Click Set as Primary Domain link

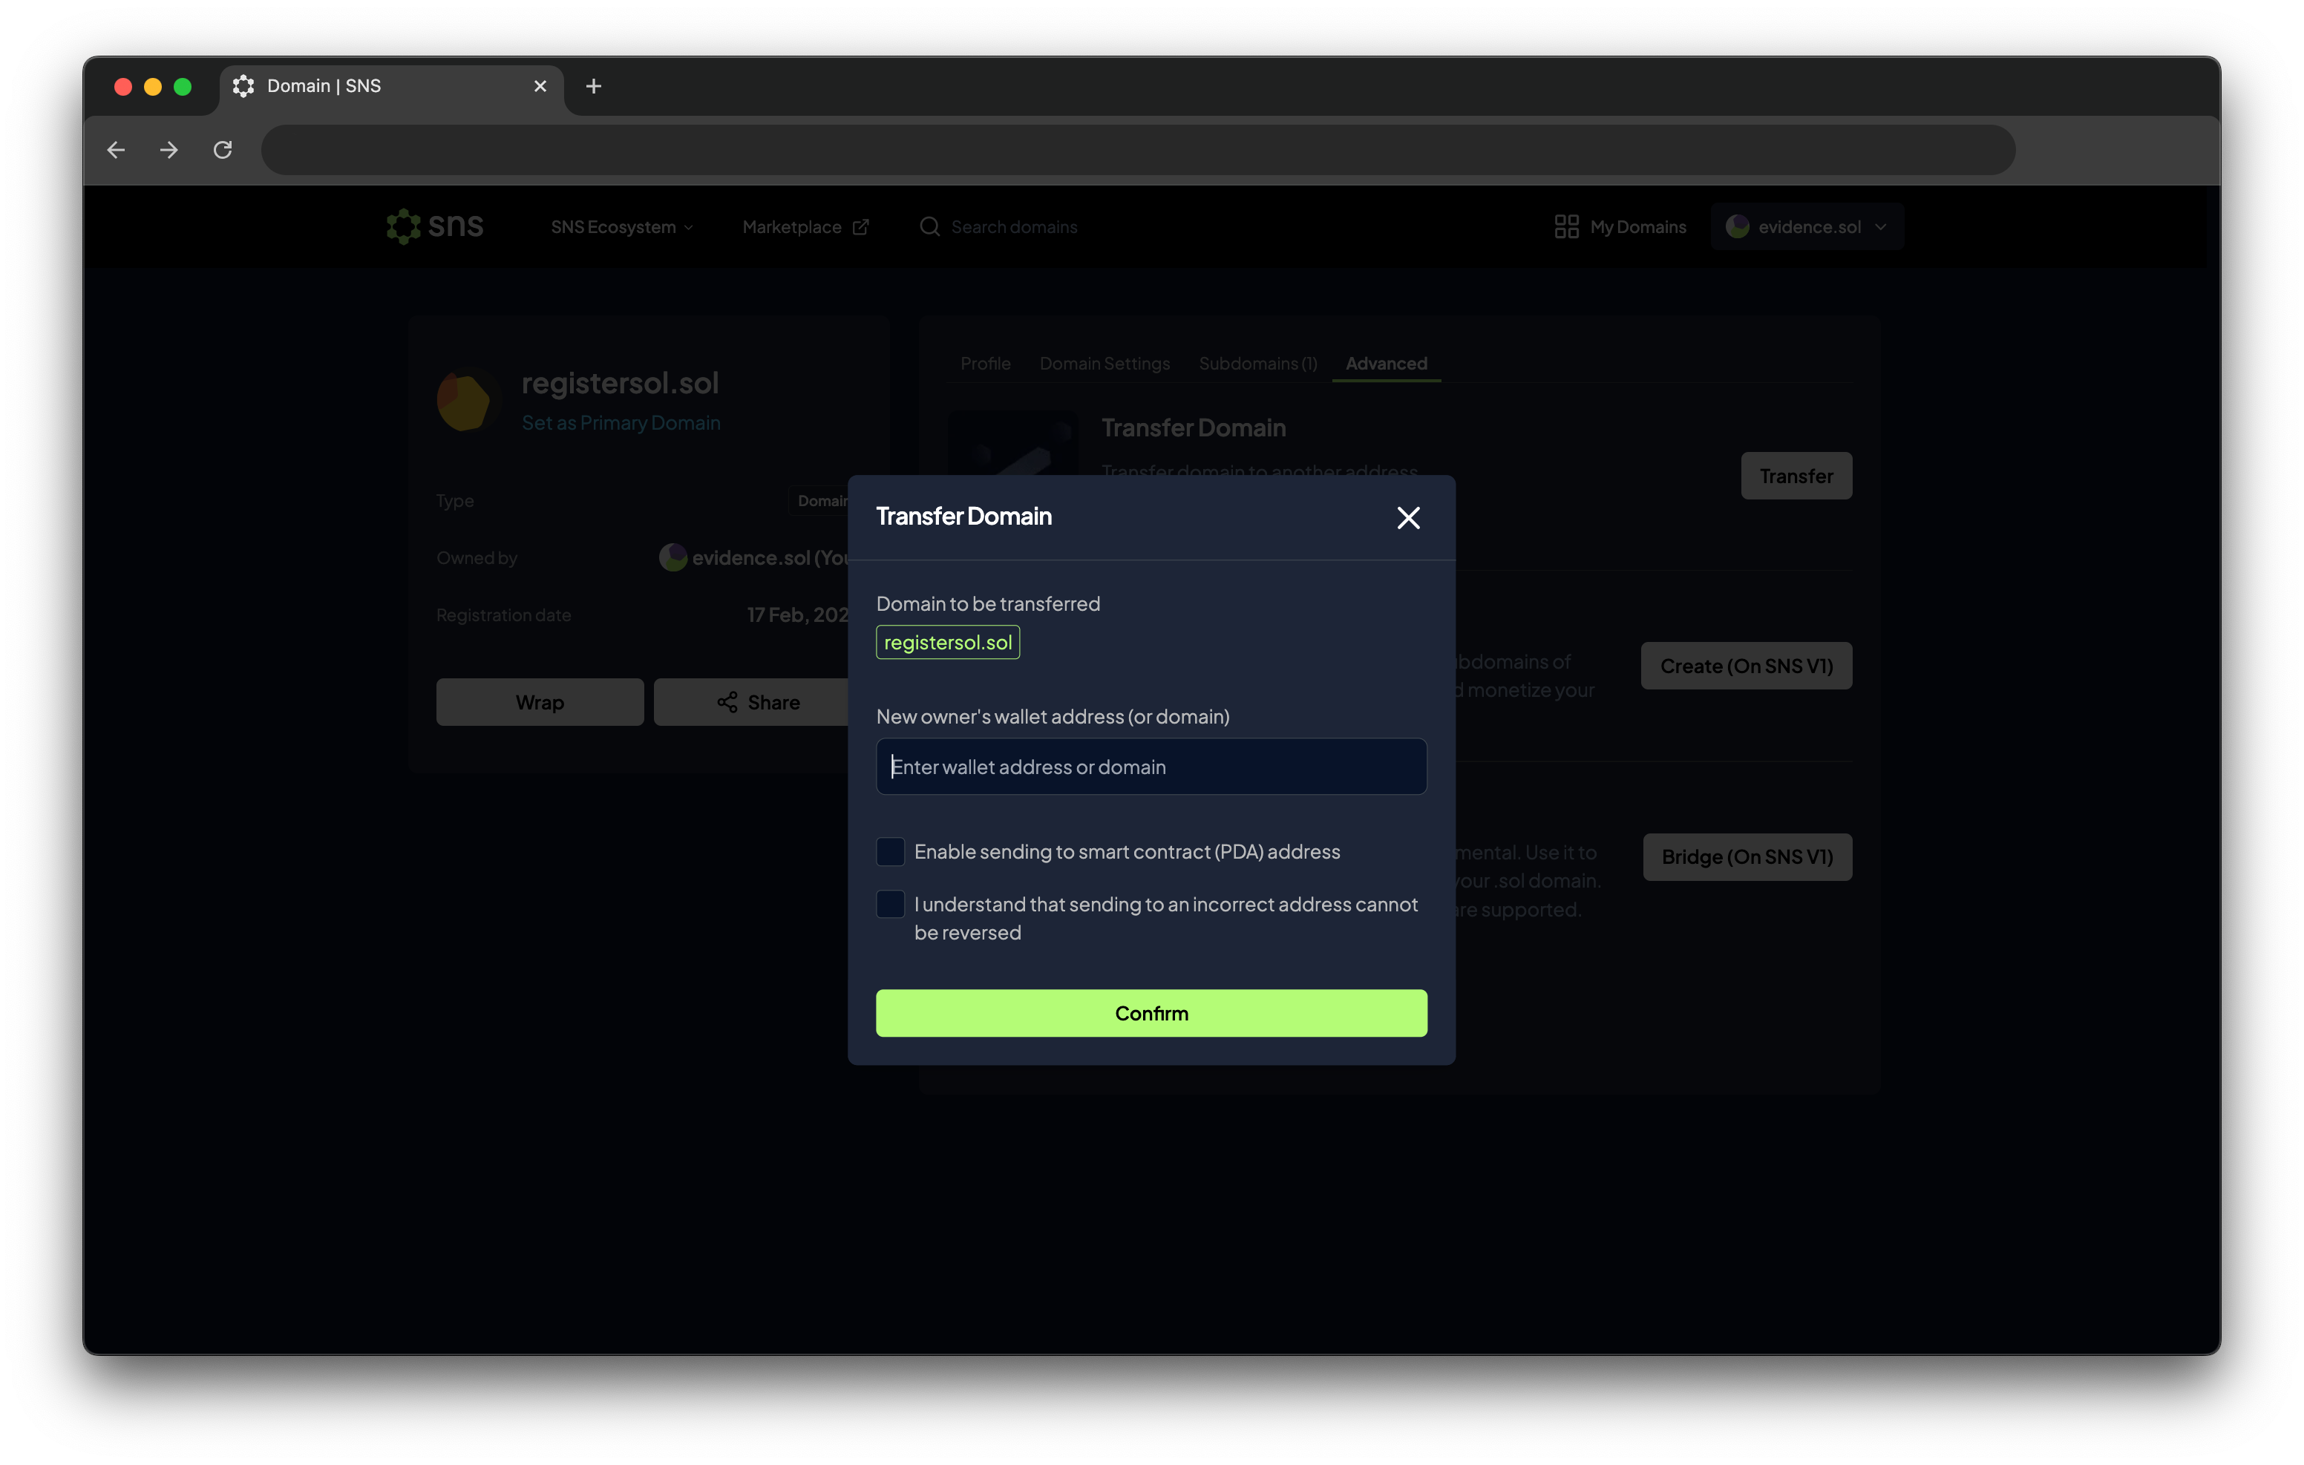point(620,422)
